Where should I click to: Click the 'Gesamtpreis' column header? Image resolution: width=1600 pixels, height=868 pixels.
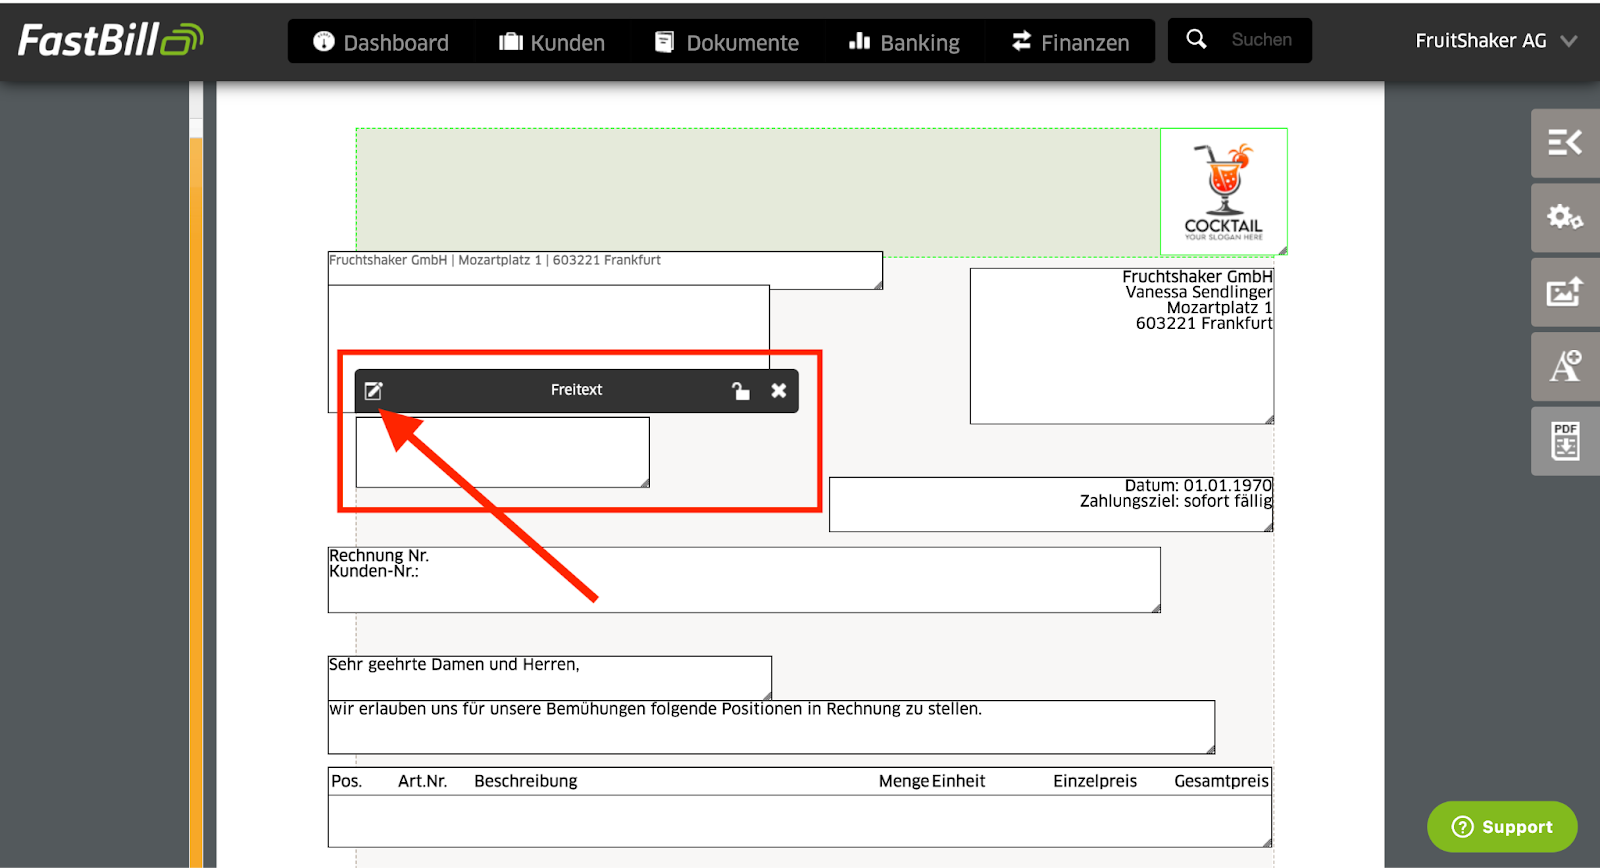1221,781
